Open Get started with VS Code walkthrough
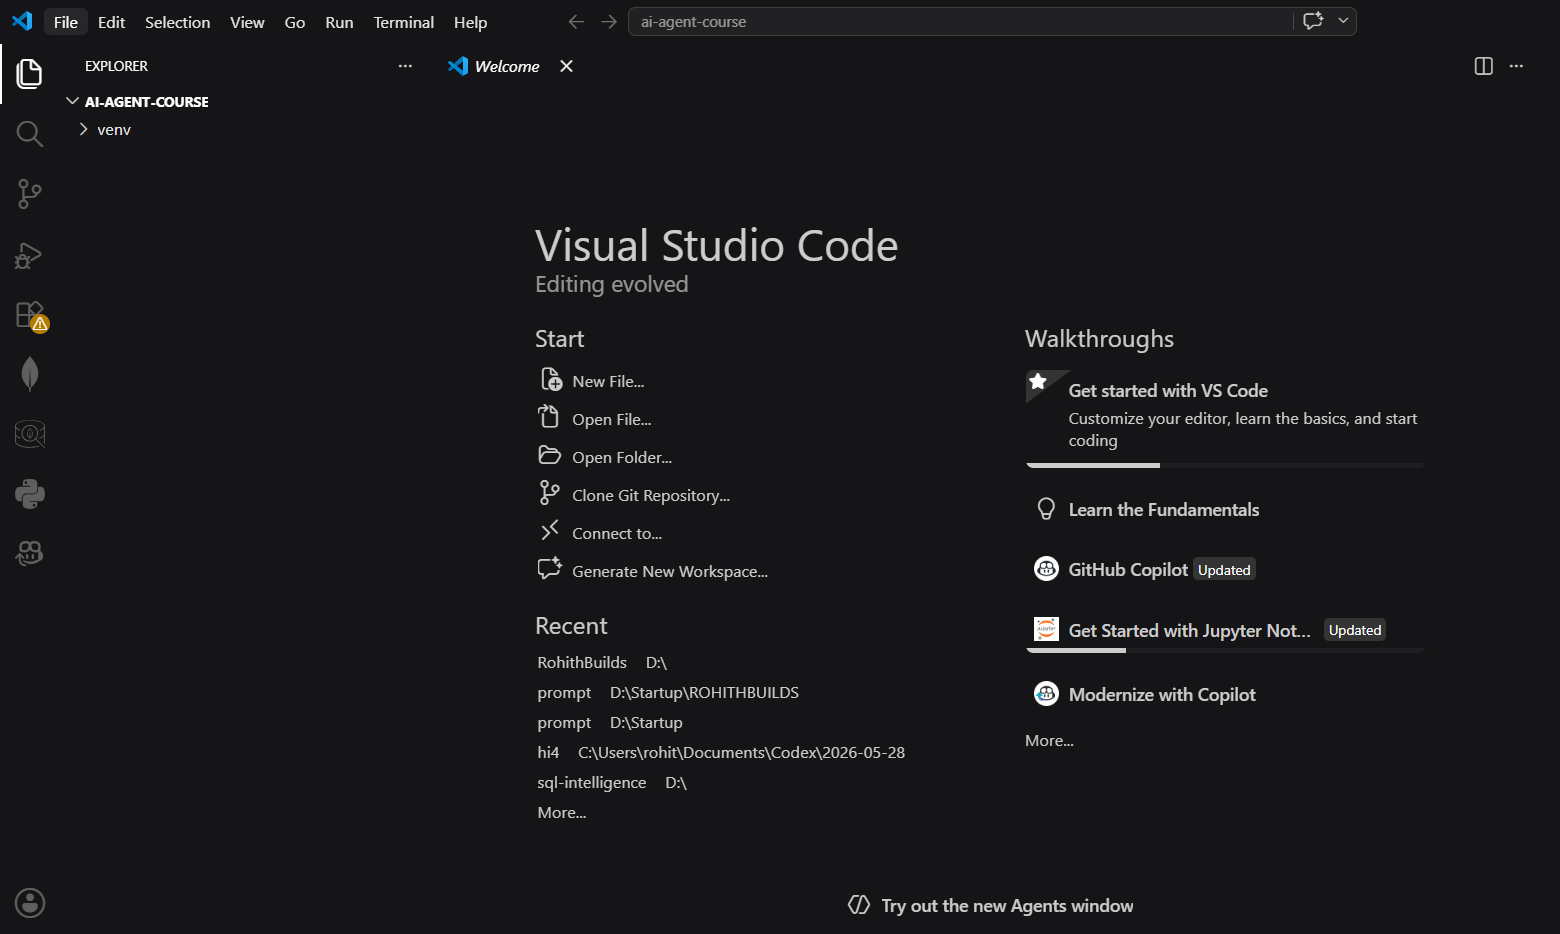Viewport: 1560px width, 934px height. 1225,418
